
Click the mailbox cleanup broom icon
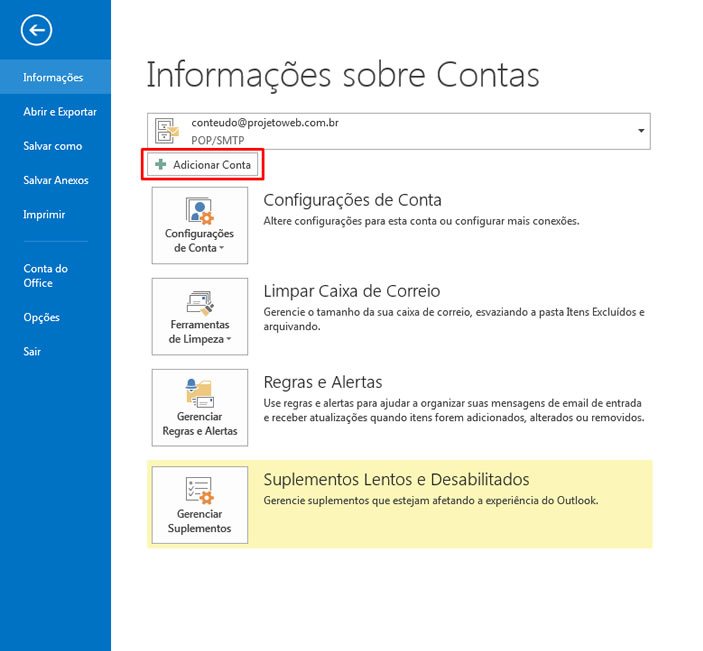tap(200, 303)
